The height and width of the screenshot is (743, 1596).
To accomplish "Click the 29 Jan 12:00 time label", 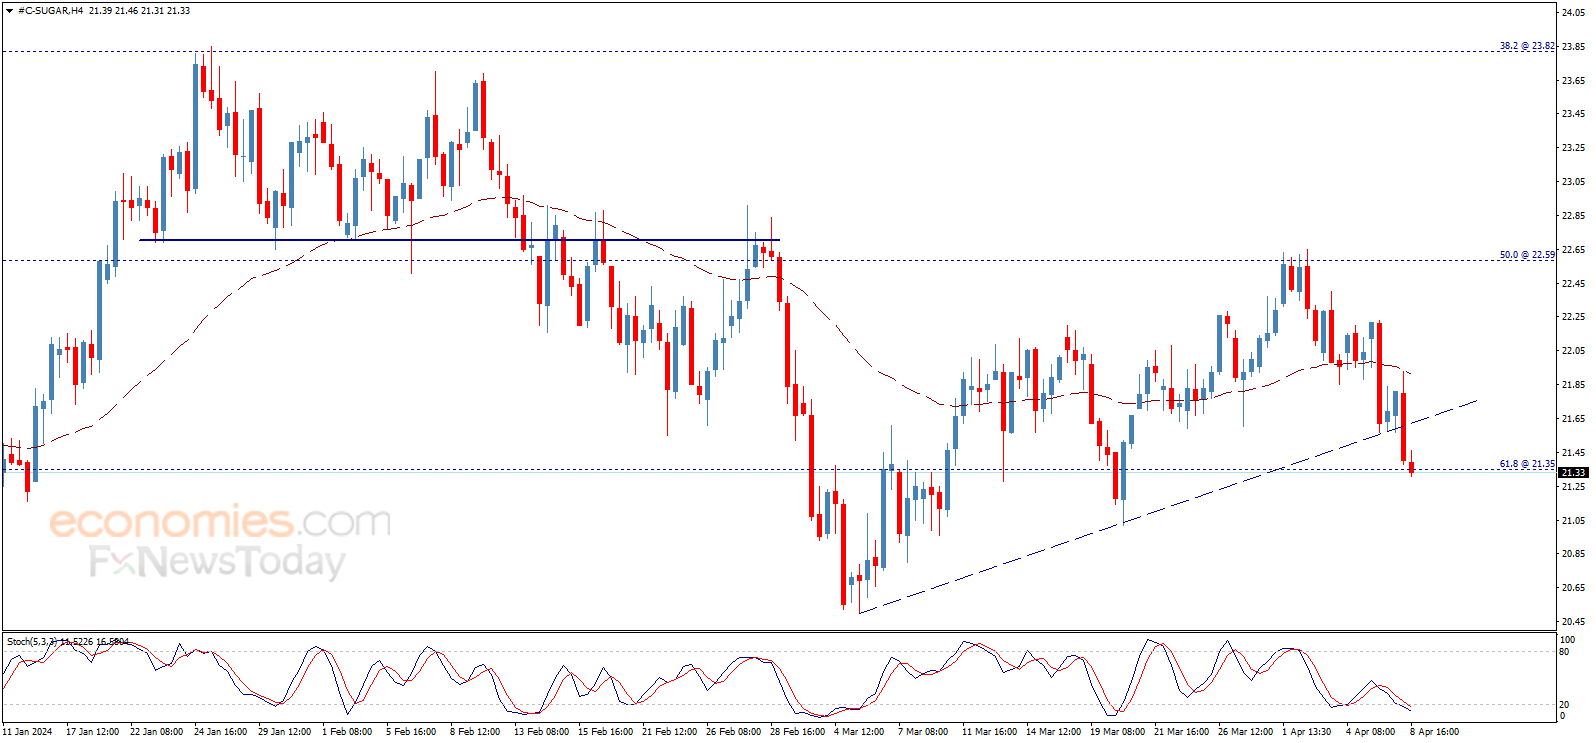I will coord(284,732).
